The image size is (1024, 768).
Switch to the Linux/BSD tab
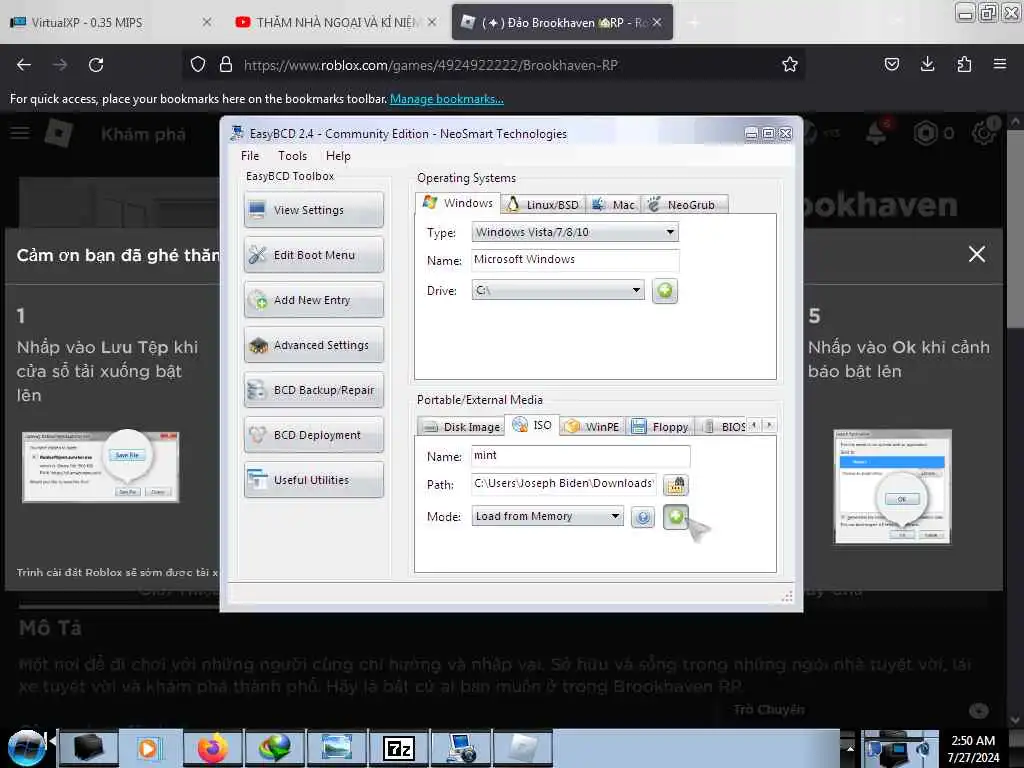tap(543, 204)
